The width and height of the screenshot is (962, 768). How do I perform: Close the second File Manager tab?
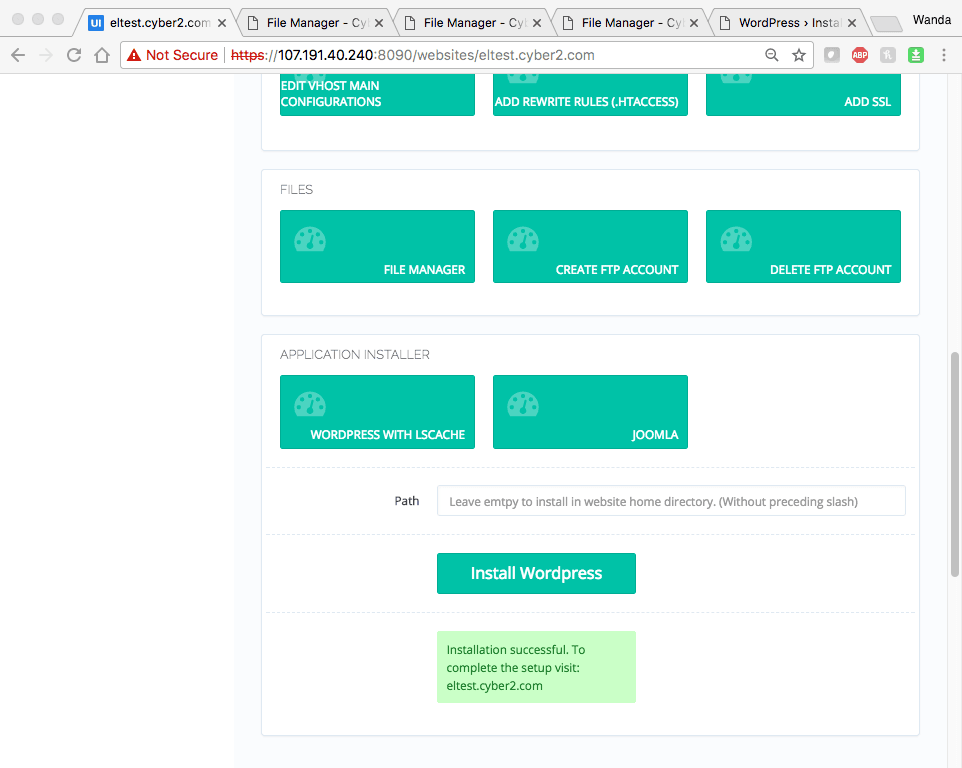pos(537,23)
